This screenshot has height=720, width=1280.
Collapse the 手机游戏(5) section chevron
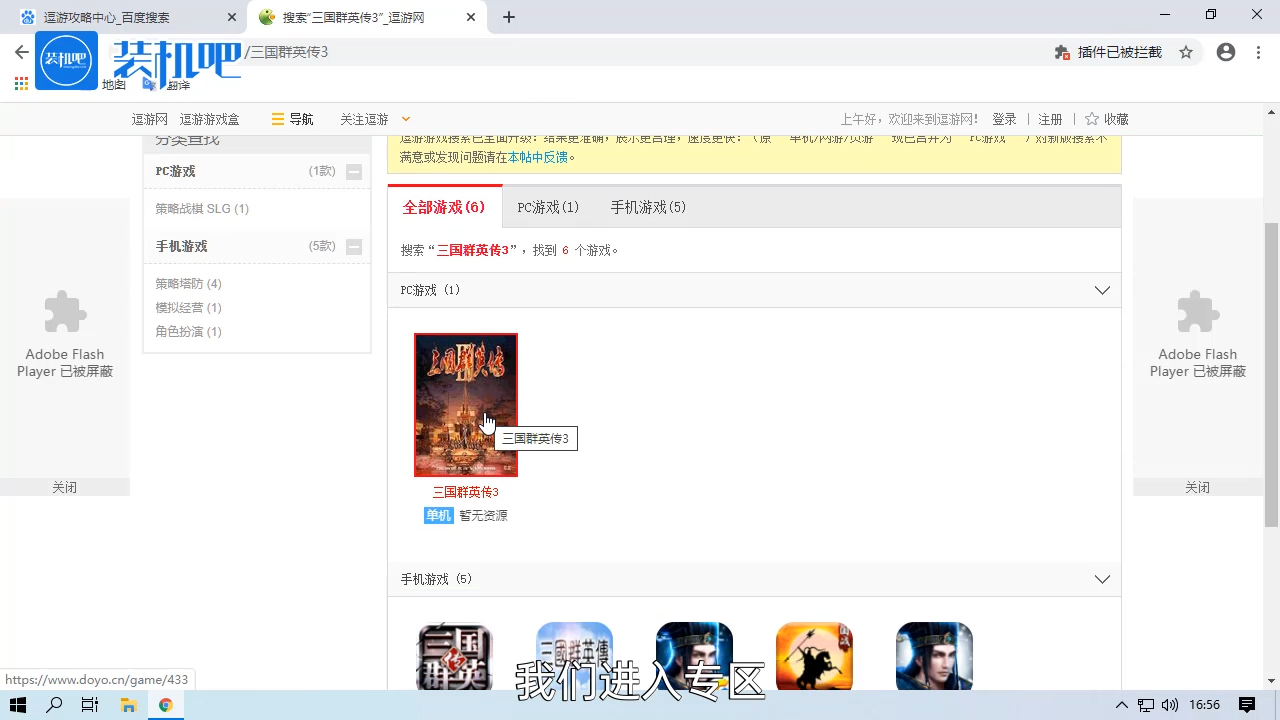point(1102,579)
